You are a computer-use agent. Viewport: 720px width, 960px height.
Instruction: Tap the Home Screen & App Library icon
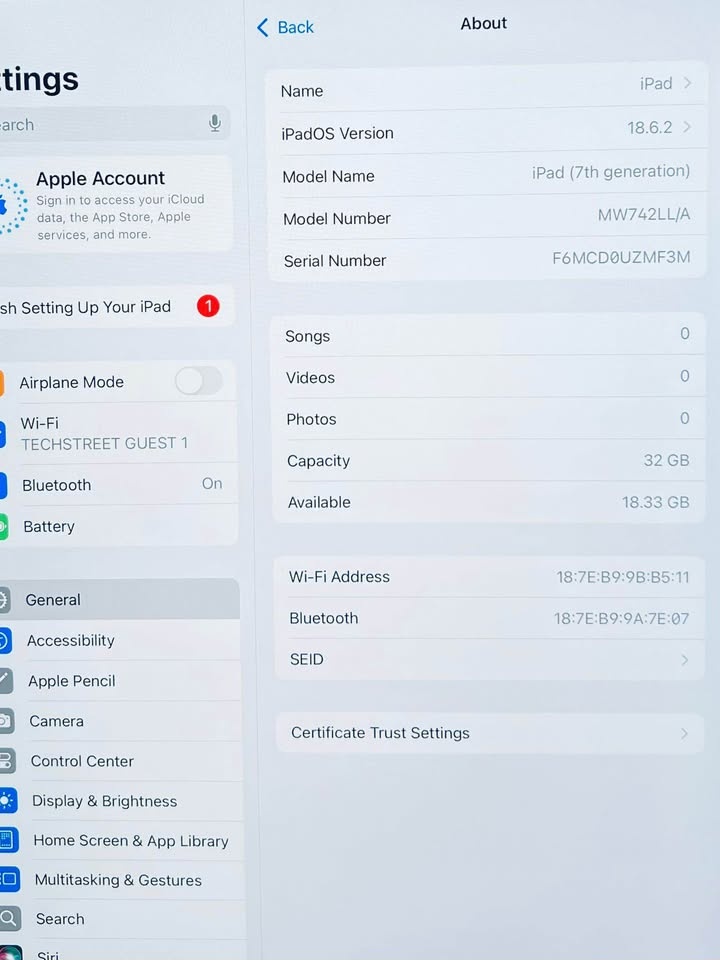pos(8,840)
